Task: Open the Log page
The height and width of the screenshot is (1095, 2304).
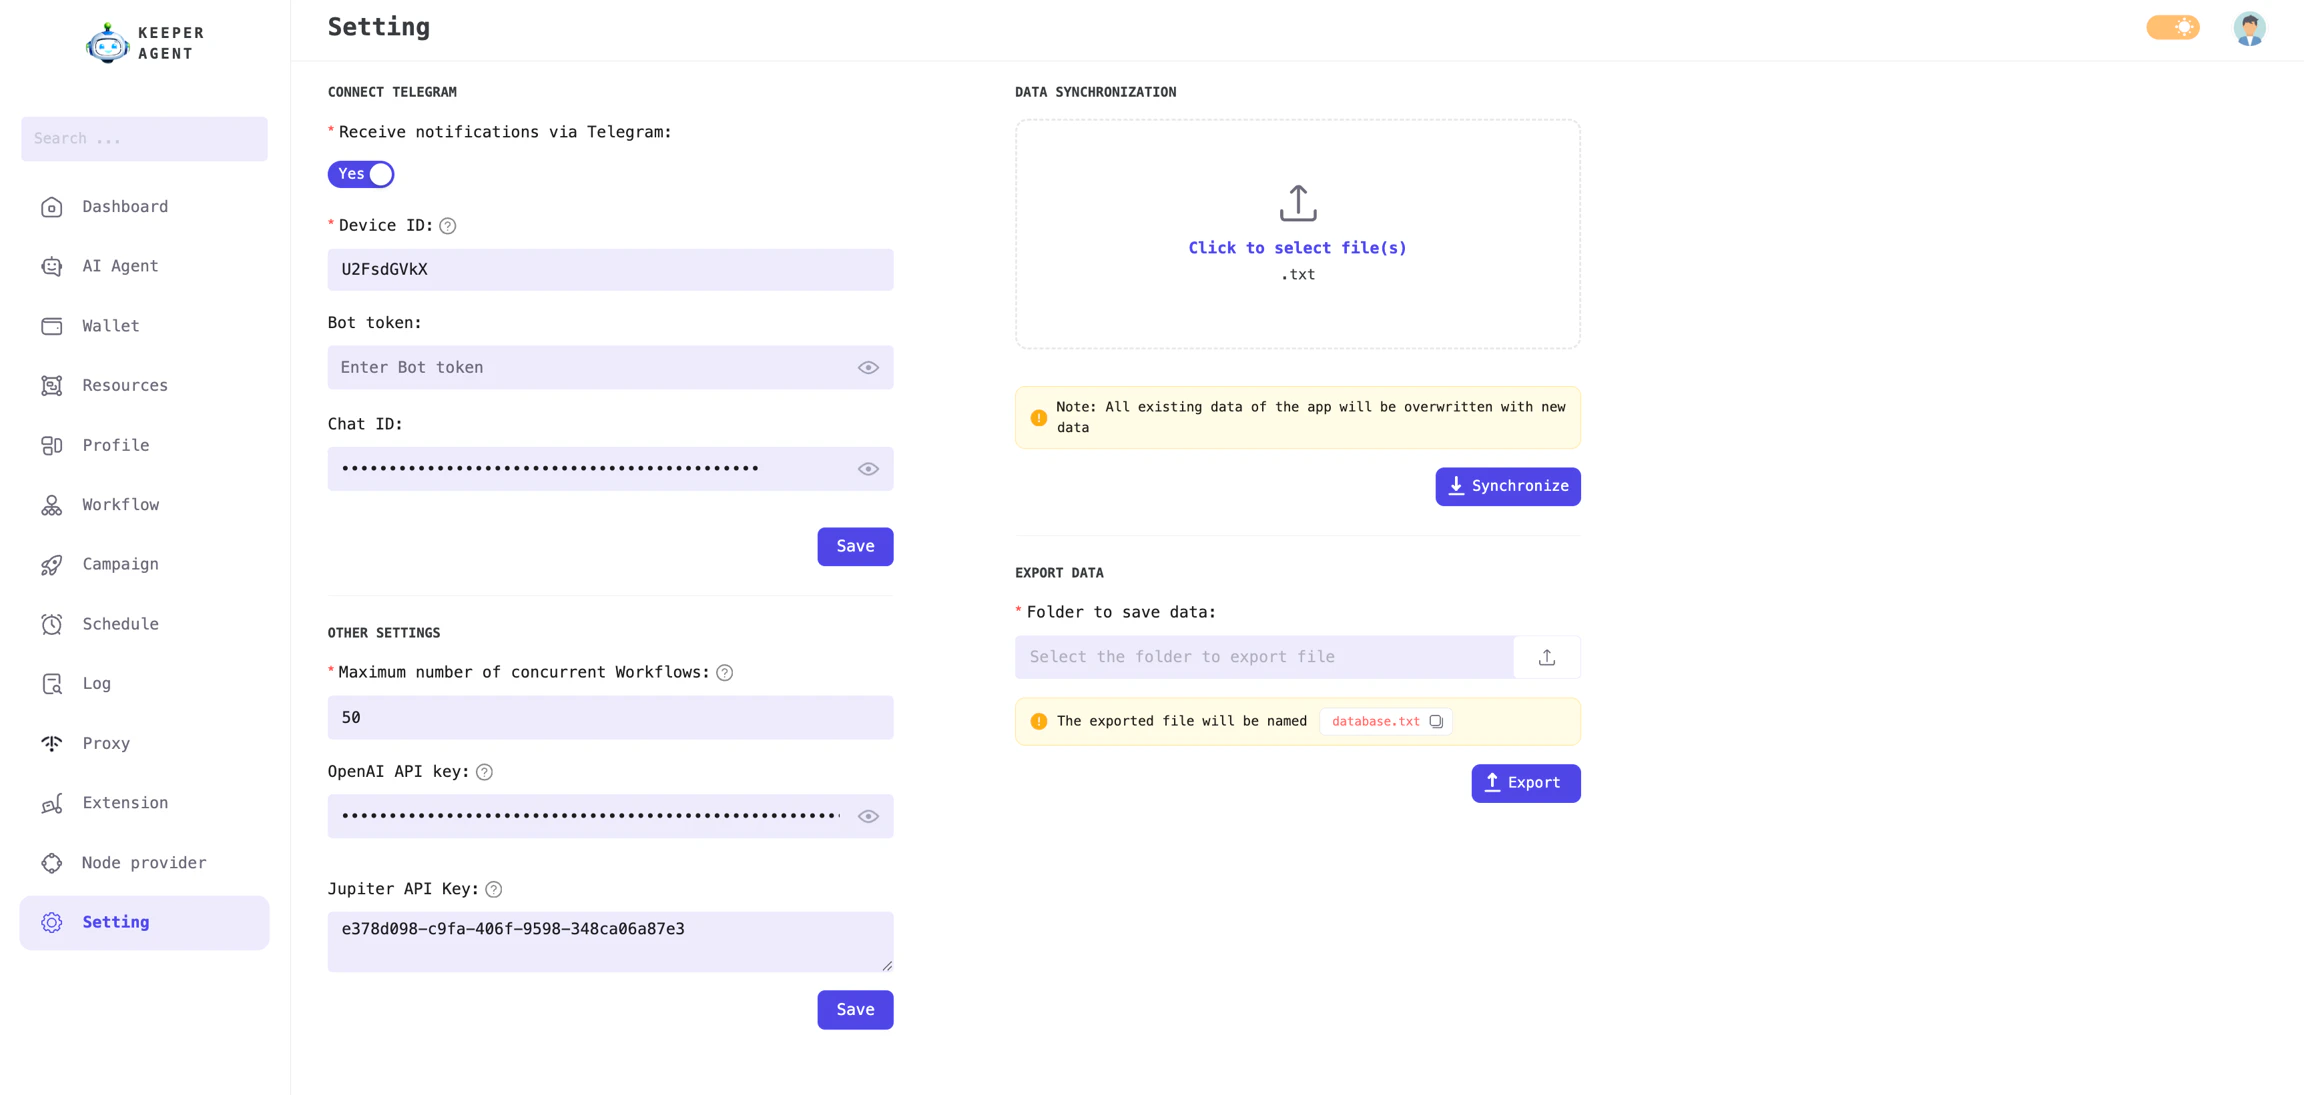Action: click(96, 683)
